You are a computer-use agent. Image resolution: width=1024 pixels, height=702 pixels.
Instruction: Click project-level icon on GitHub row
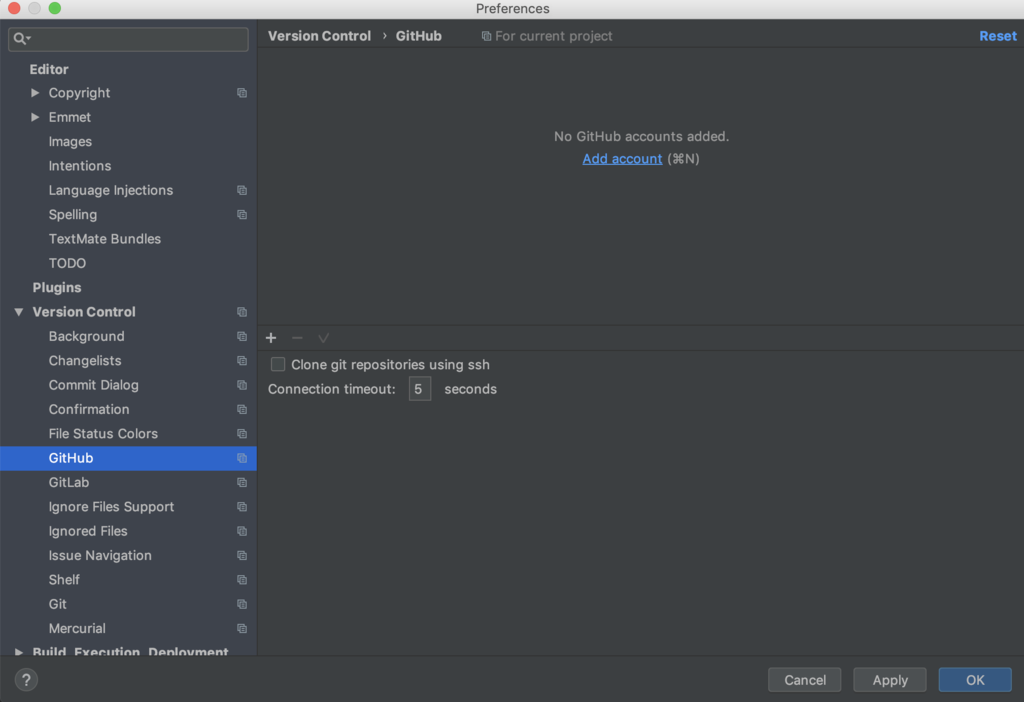242,458
